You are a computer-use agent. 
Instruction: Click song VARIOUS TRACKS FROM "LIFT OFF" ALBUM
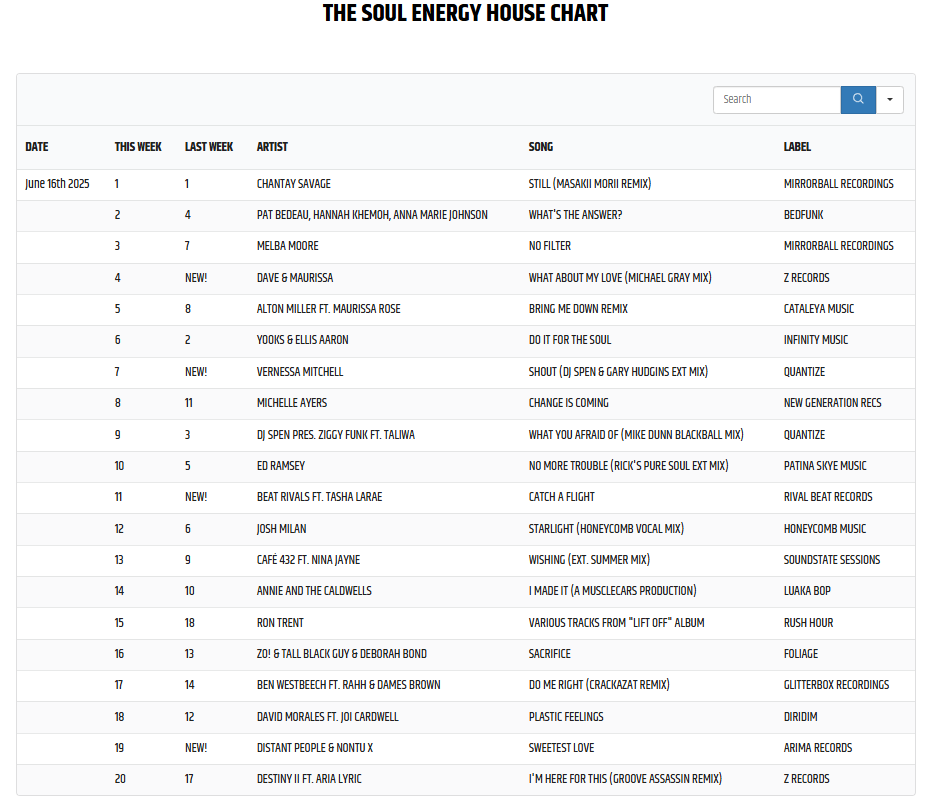[616, 623]
